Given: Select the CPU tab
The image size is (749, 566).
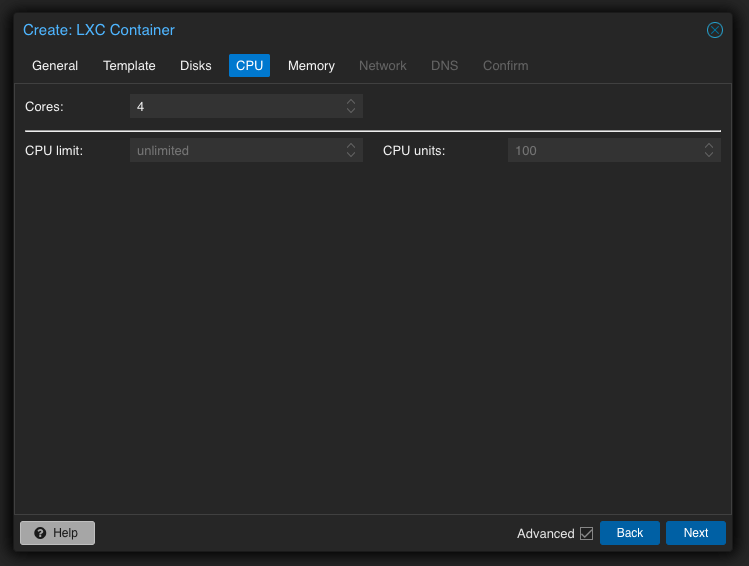Looking at the screenshot, I should (x=249, y=66).
